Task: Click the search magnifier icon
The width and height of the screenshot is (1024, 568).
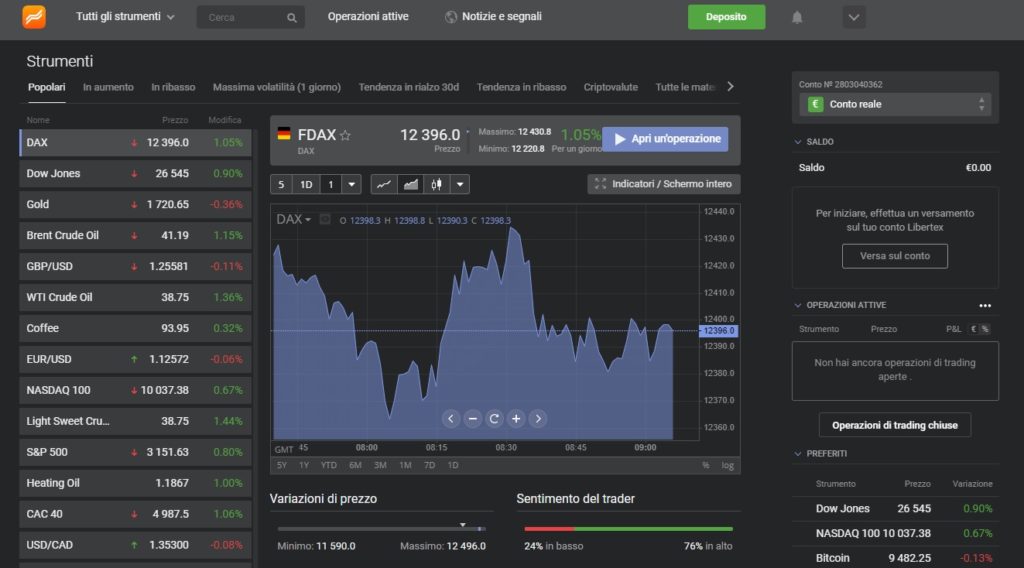Action: (291, 18)
